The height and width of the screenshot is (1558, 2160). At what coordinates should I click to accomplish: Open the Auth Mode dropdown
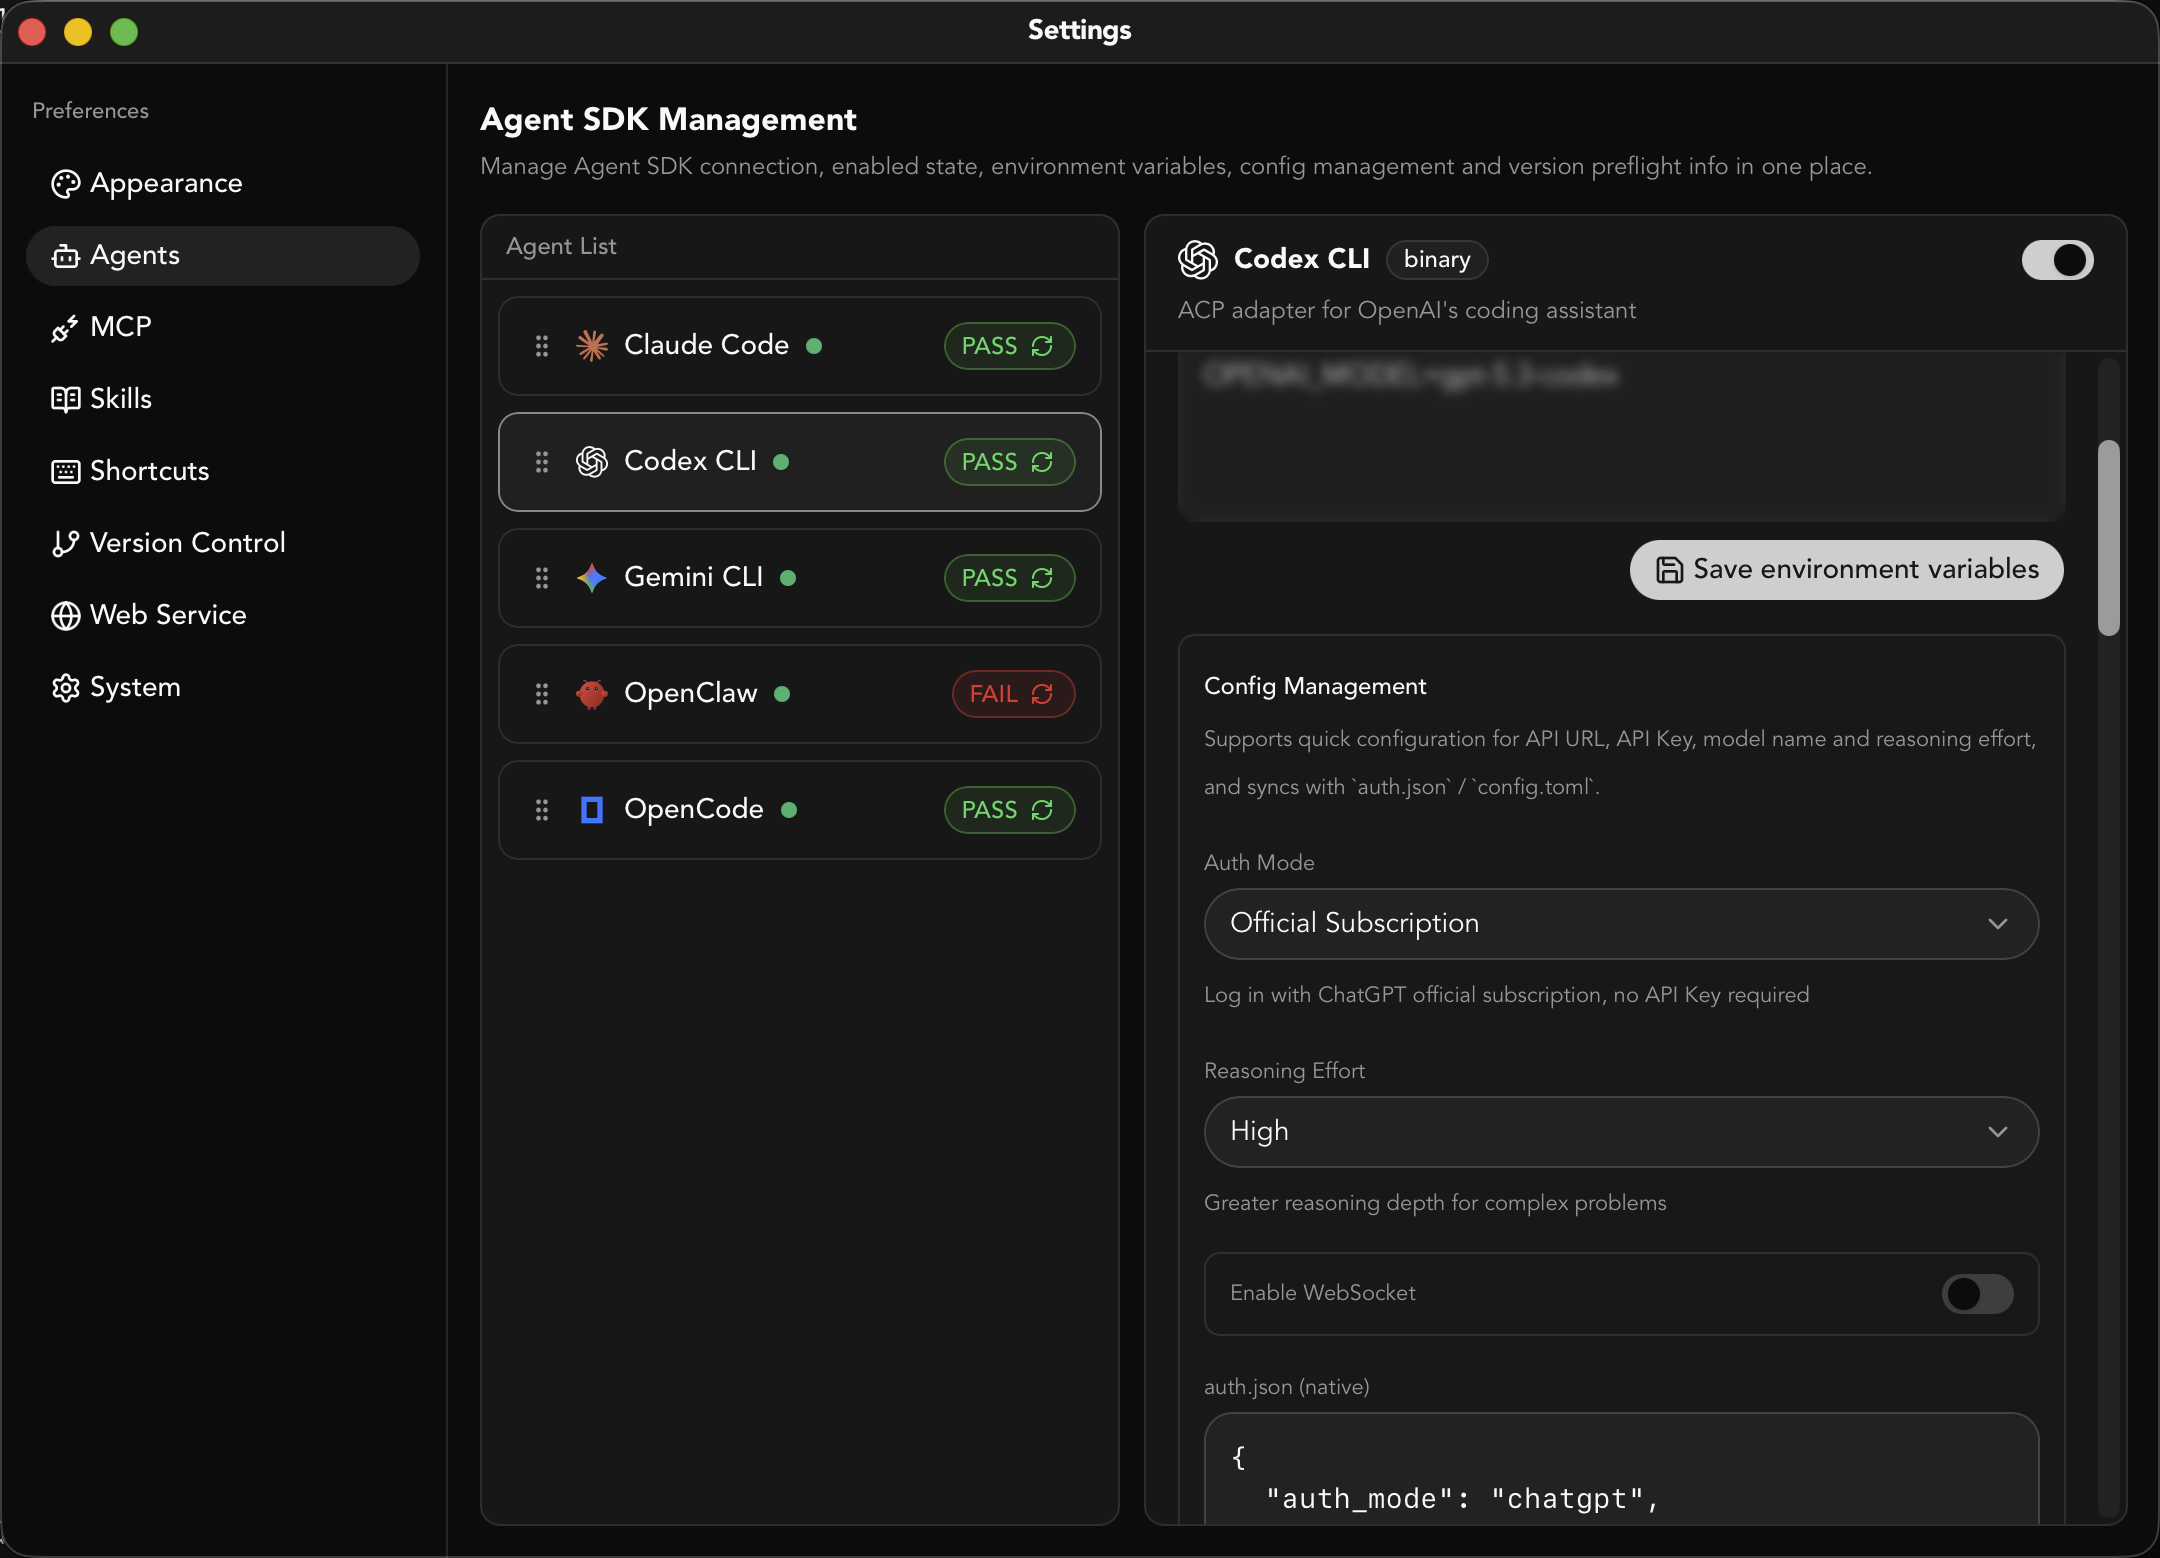click(1620, 924)
